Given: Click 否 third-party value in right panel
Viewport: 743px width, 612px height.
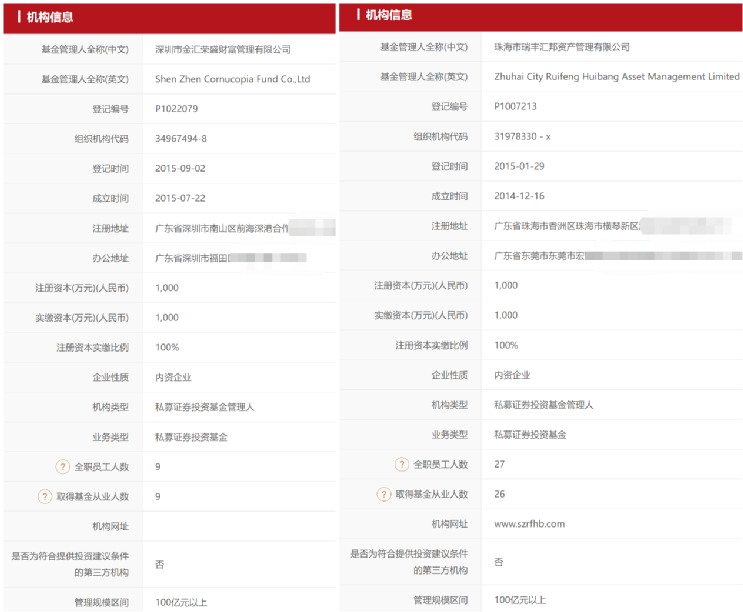Looking at the screenshot, I should coord(498,562).
